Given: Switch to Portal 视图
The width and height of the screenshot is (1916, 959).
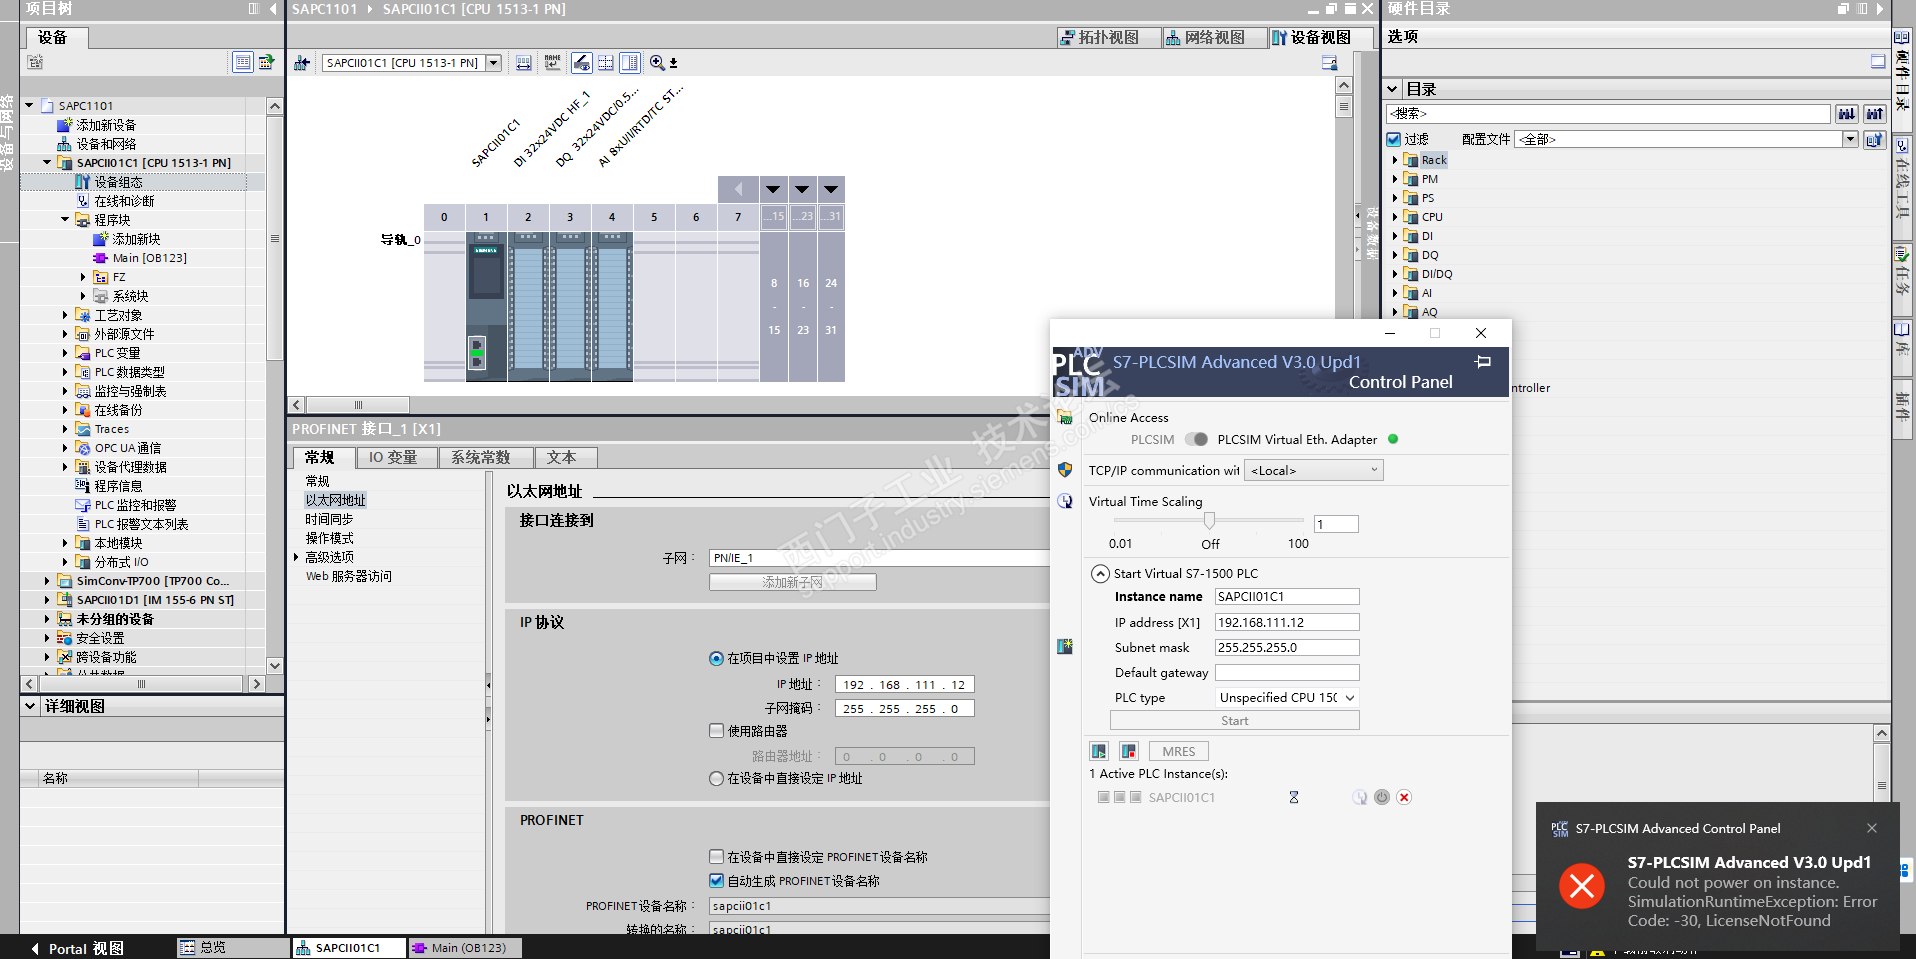Looking at the screenshot, I should pos(78,948).
